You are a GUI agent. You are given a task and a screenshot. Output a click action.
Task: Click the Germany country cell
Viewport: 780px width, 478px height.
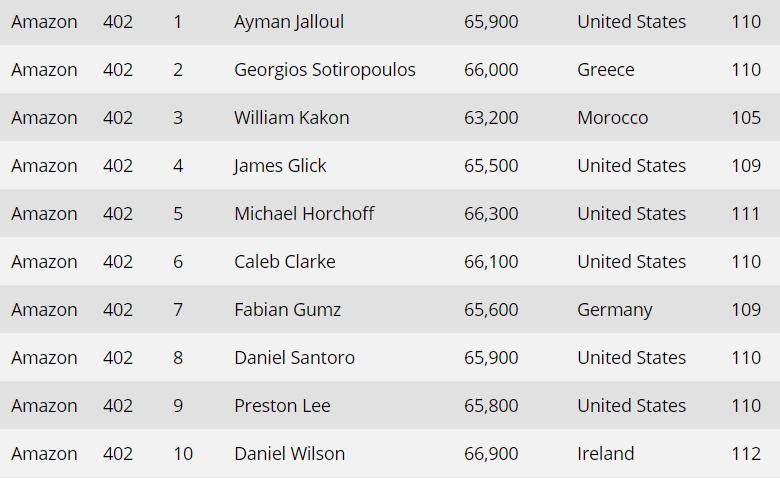coord(614,310)
